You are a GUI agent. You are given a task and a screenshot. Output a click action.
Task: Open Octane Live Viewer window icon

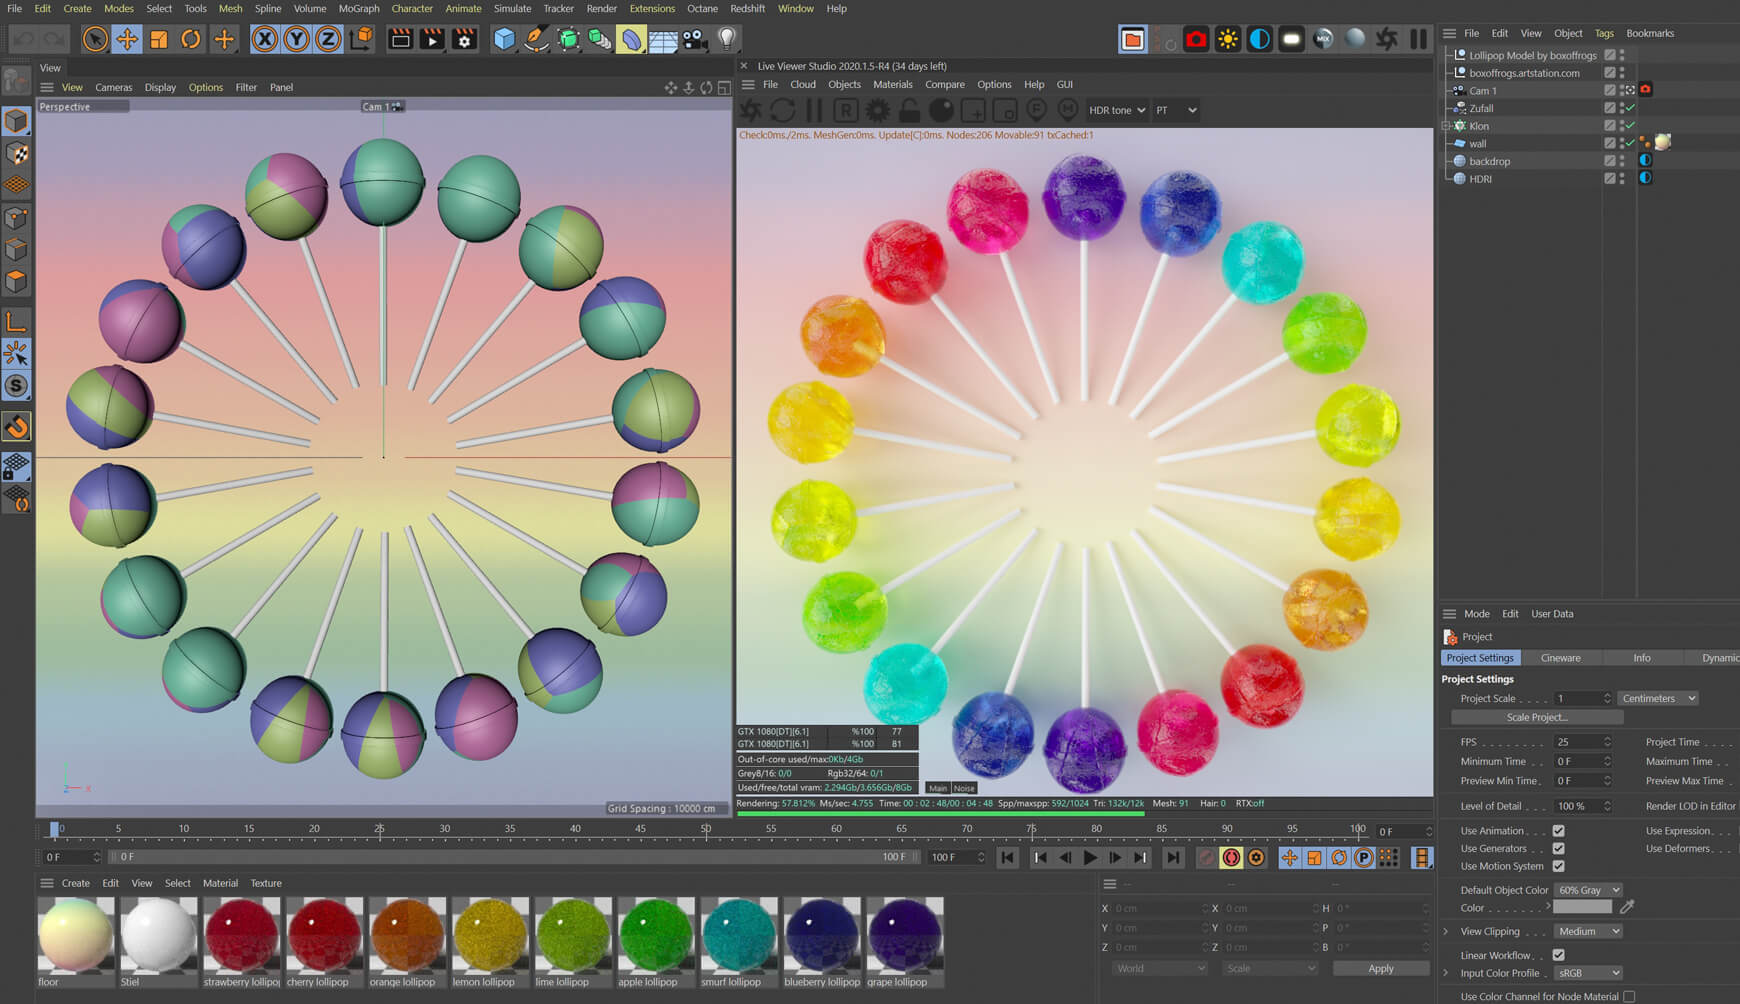tap(1132, 39)
